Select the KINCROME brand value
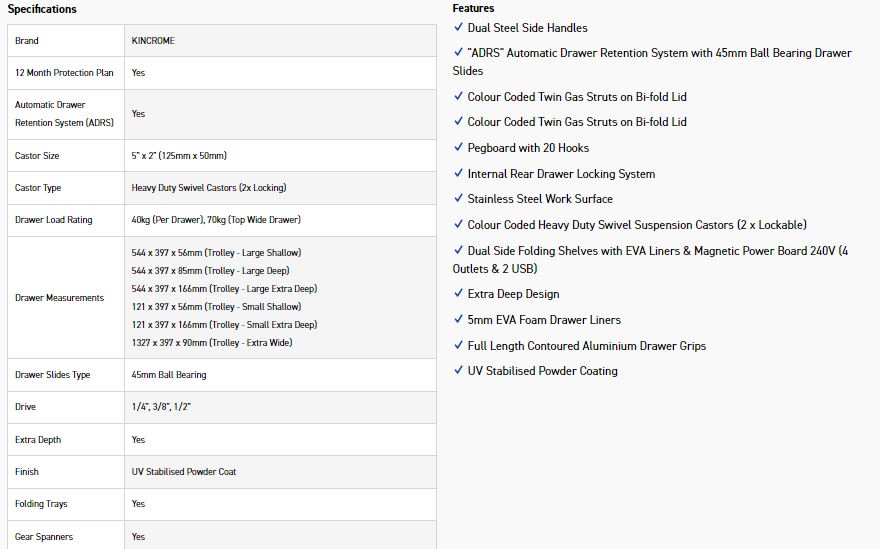880x549 pixels. 153,41
